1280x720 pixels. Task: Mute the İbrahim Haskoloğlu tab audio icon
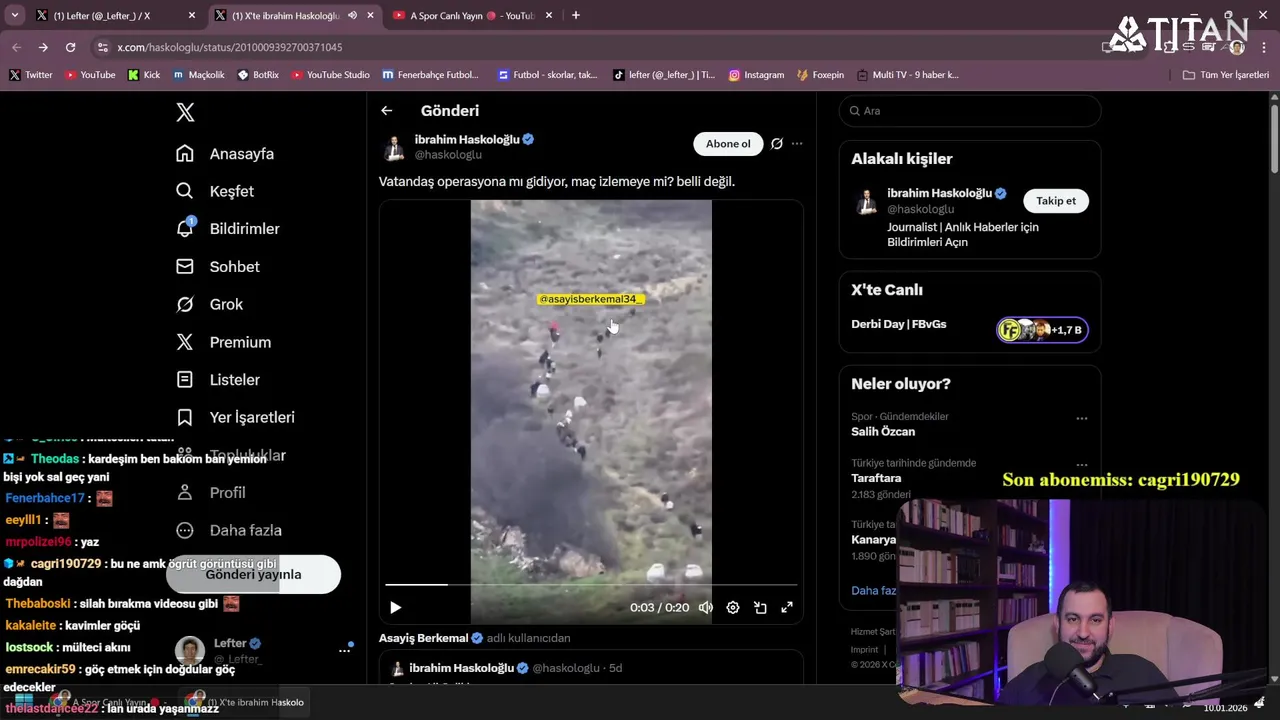click(352, 15)
